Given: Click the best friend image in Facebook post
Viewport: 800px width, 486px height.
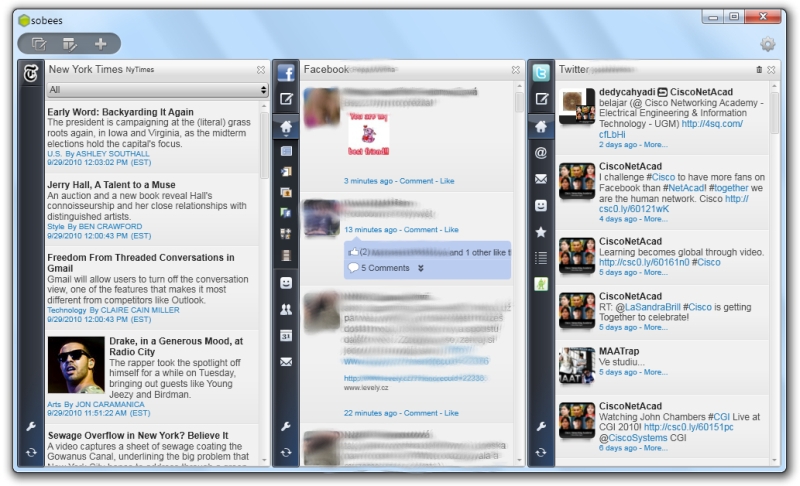Looking at the screenshot, I should point(368,134).
